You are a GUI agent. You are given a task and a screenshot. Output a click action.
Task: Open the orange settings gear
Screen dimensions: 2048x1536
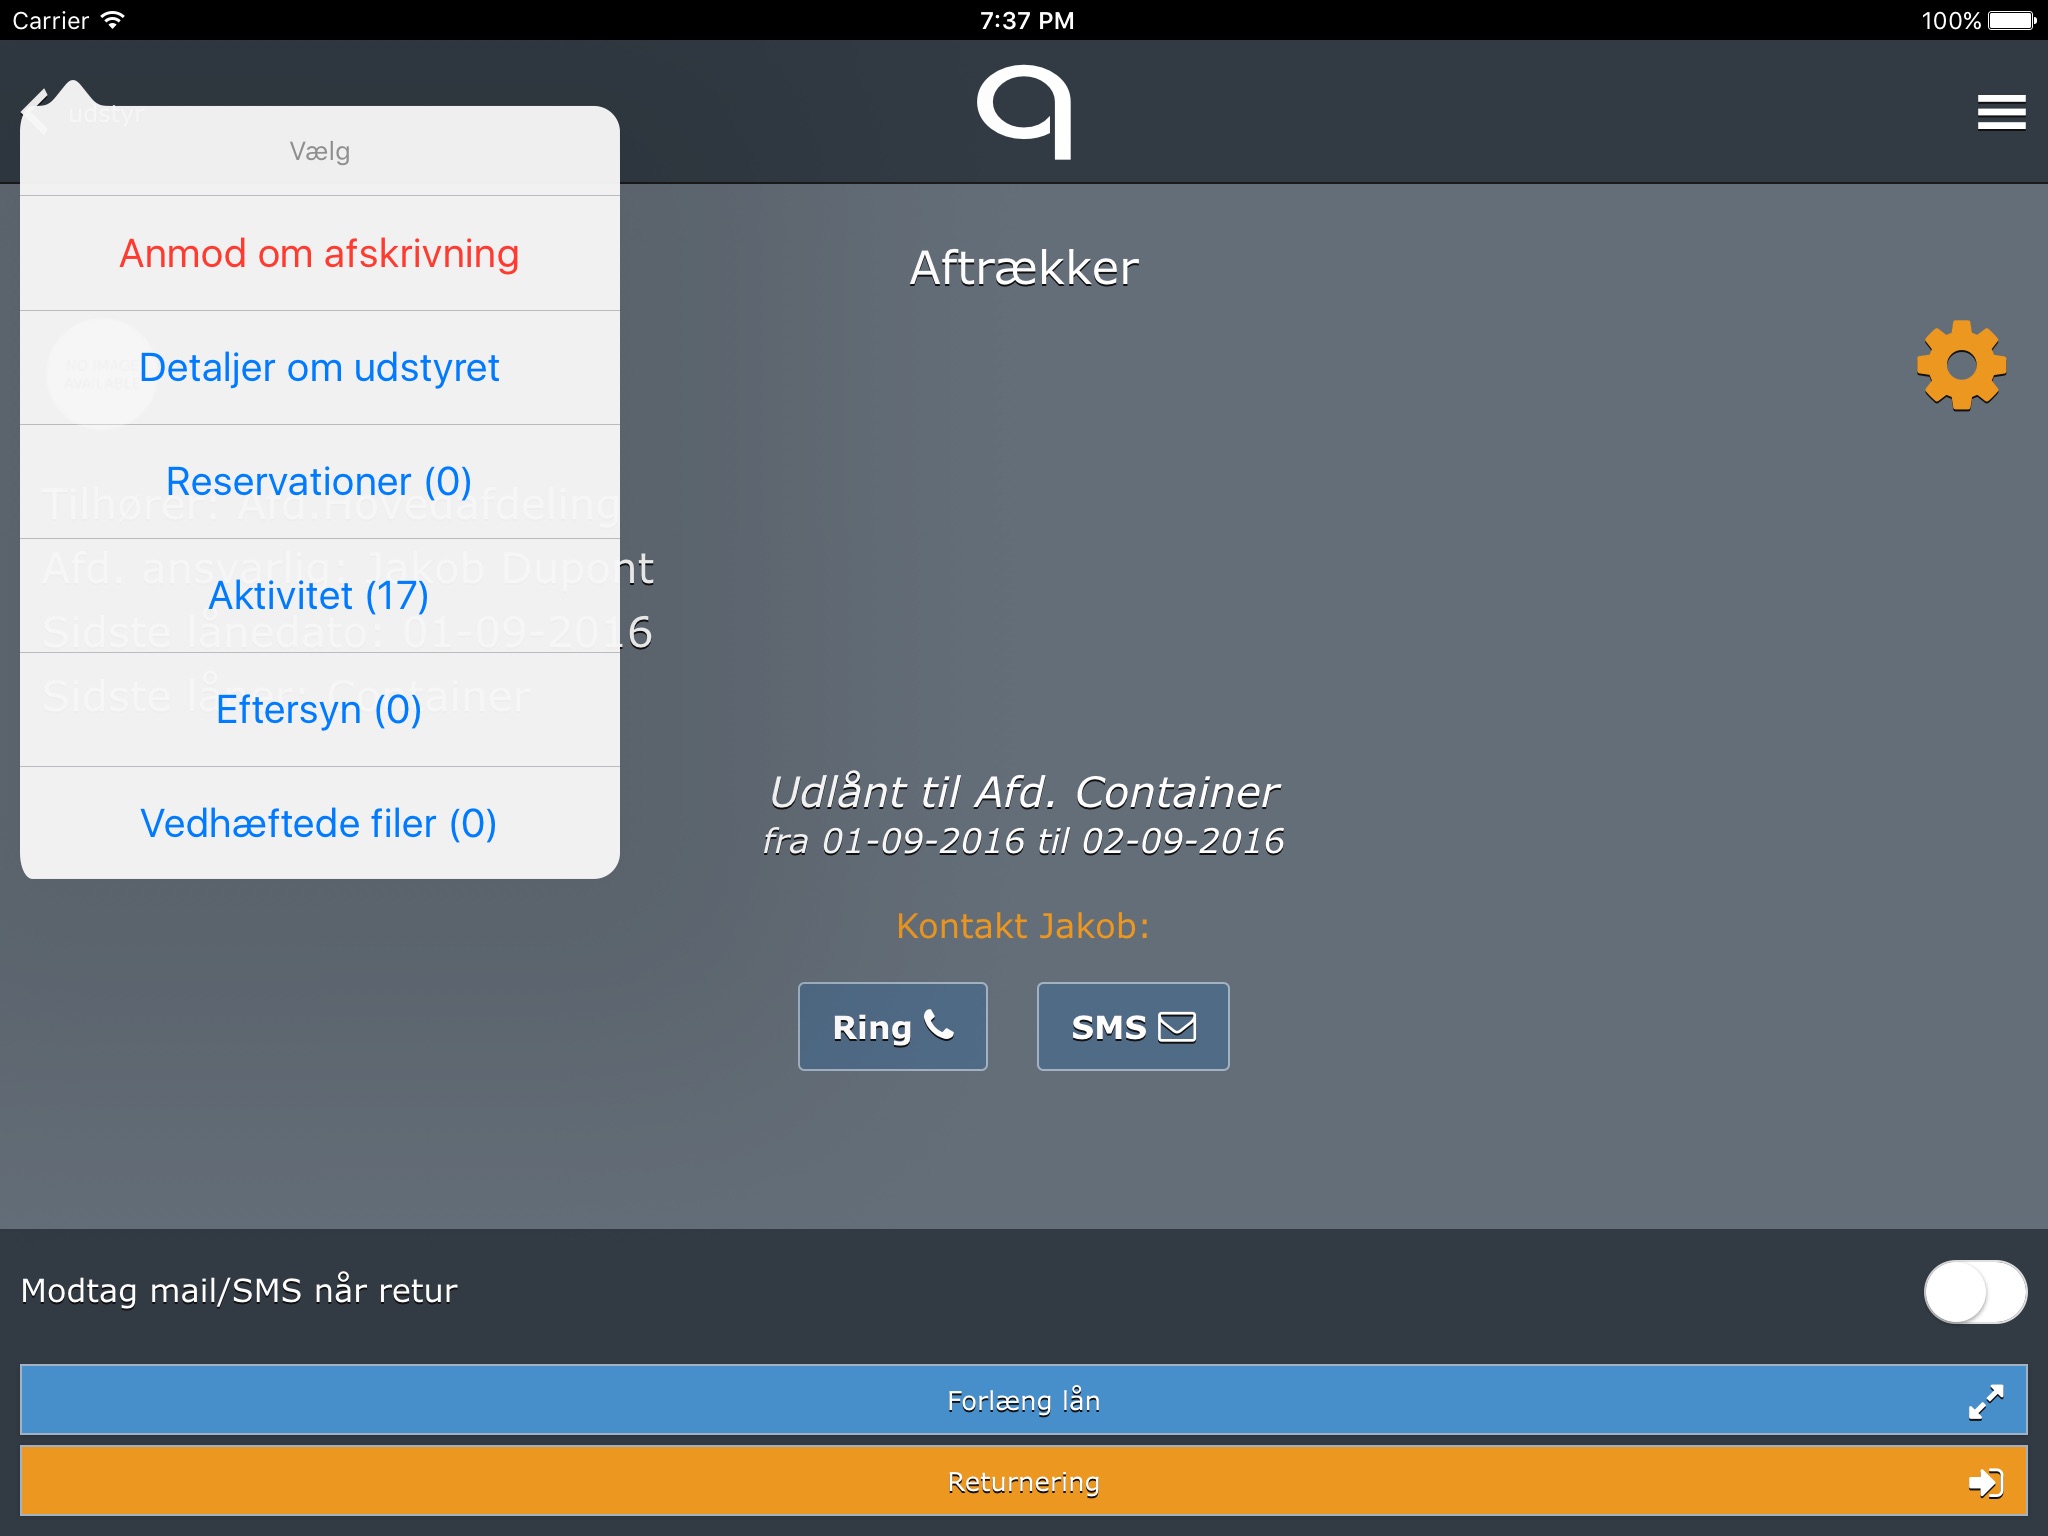[x=1961, y=365]
